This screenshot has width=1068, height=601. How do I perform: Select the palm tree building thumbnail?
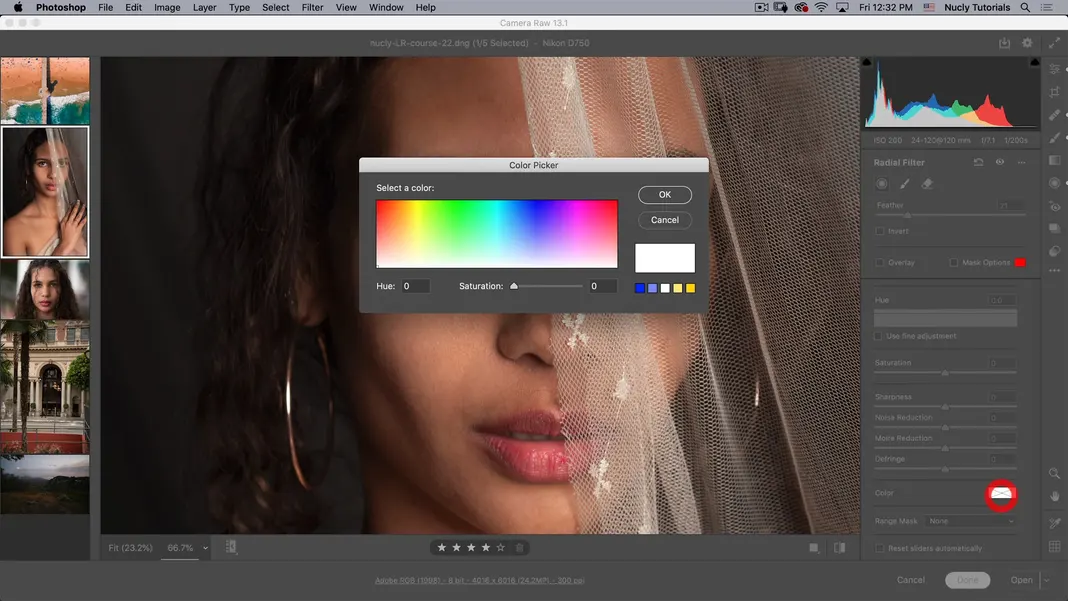pos(45,386)
